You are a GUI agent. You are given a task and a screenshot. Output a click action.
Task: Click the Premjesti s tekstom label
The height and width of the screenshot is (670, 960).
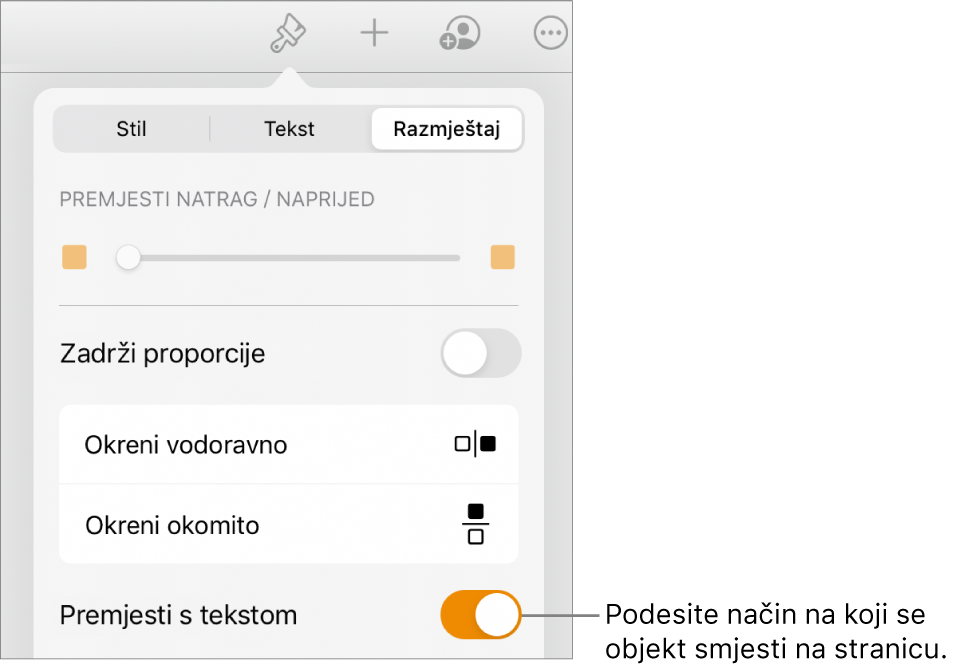tap(178, 615)
